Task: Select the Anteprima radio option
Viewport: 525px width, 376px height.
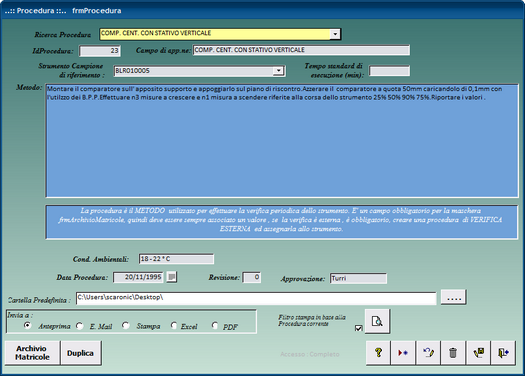Action: [x=27, y=325]
